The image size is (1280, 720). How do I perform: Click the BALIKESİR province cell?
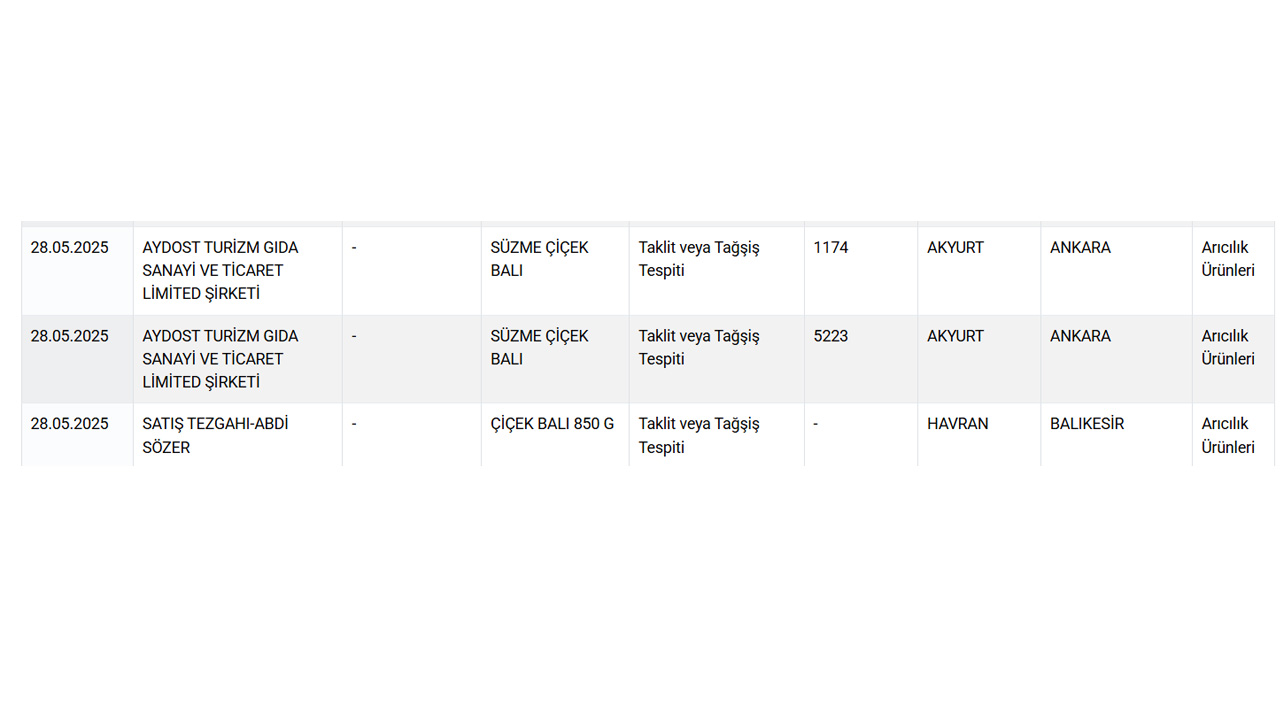[x=1086, y=424]
